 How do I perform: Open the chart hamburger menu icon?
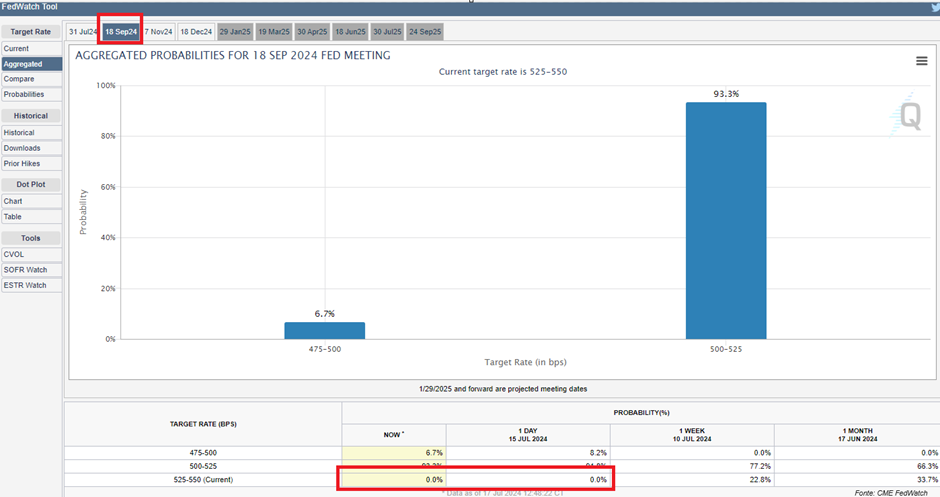(921, 61)
